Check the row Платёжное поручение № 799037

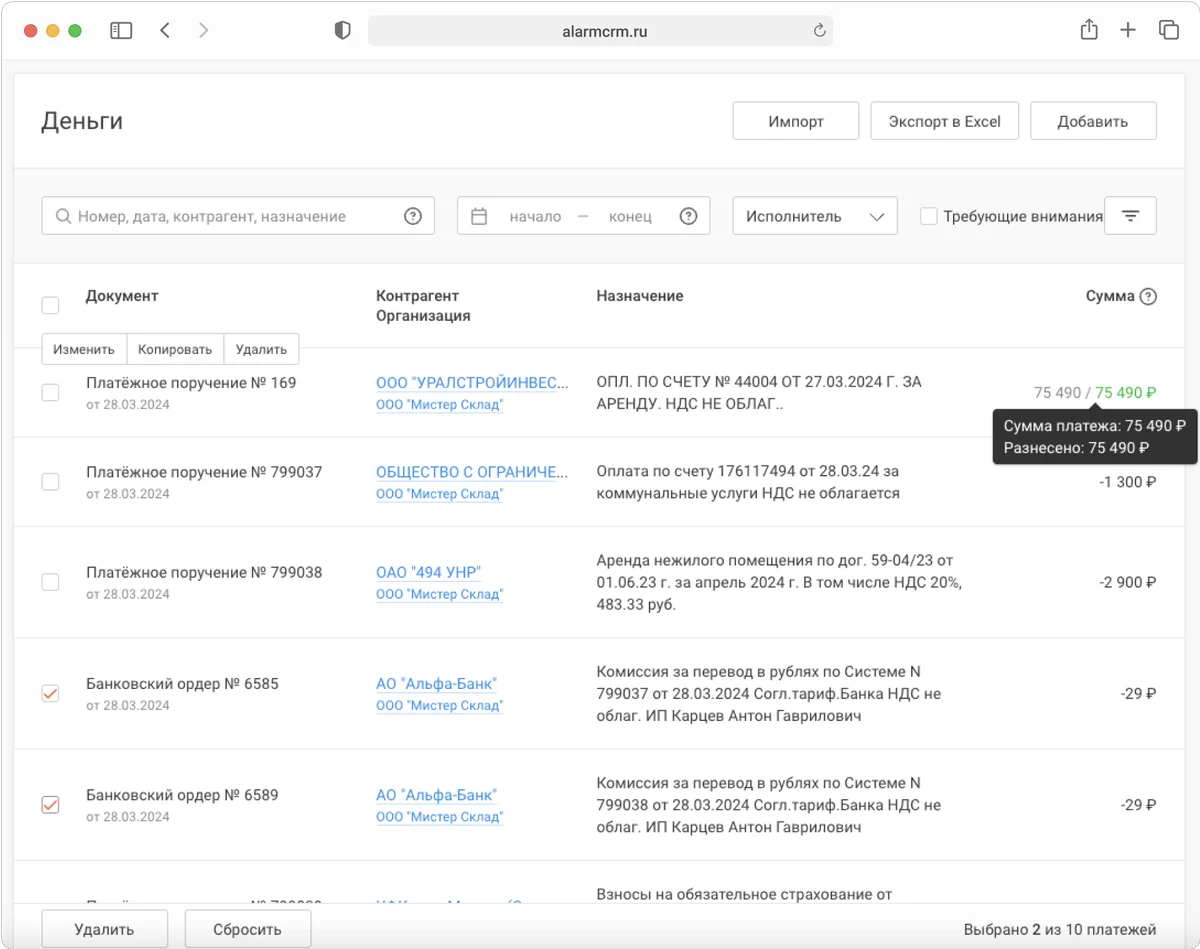pyautogui.click(x=50, y=482)
